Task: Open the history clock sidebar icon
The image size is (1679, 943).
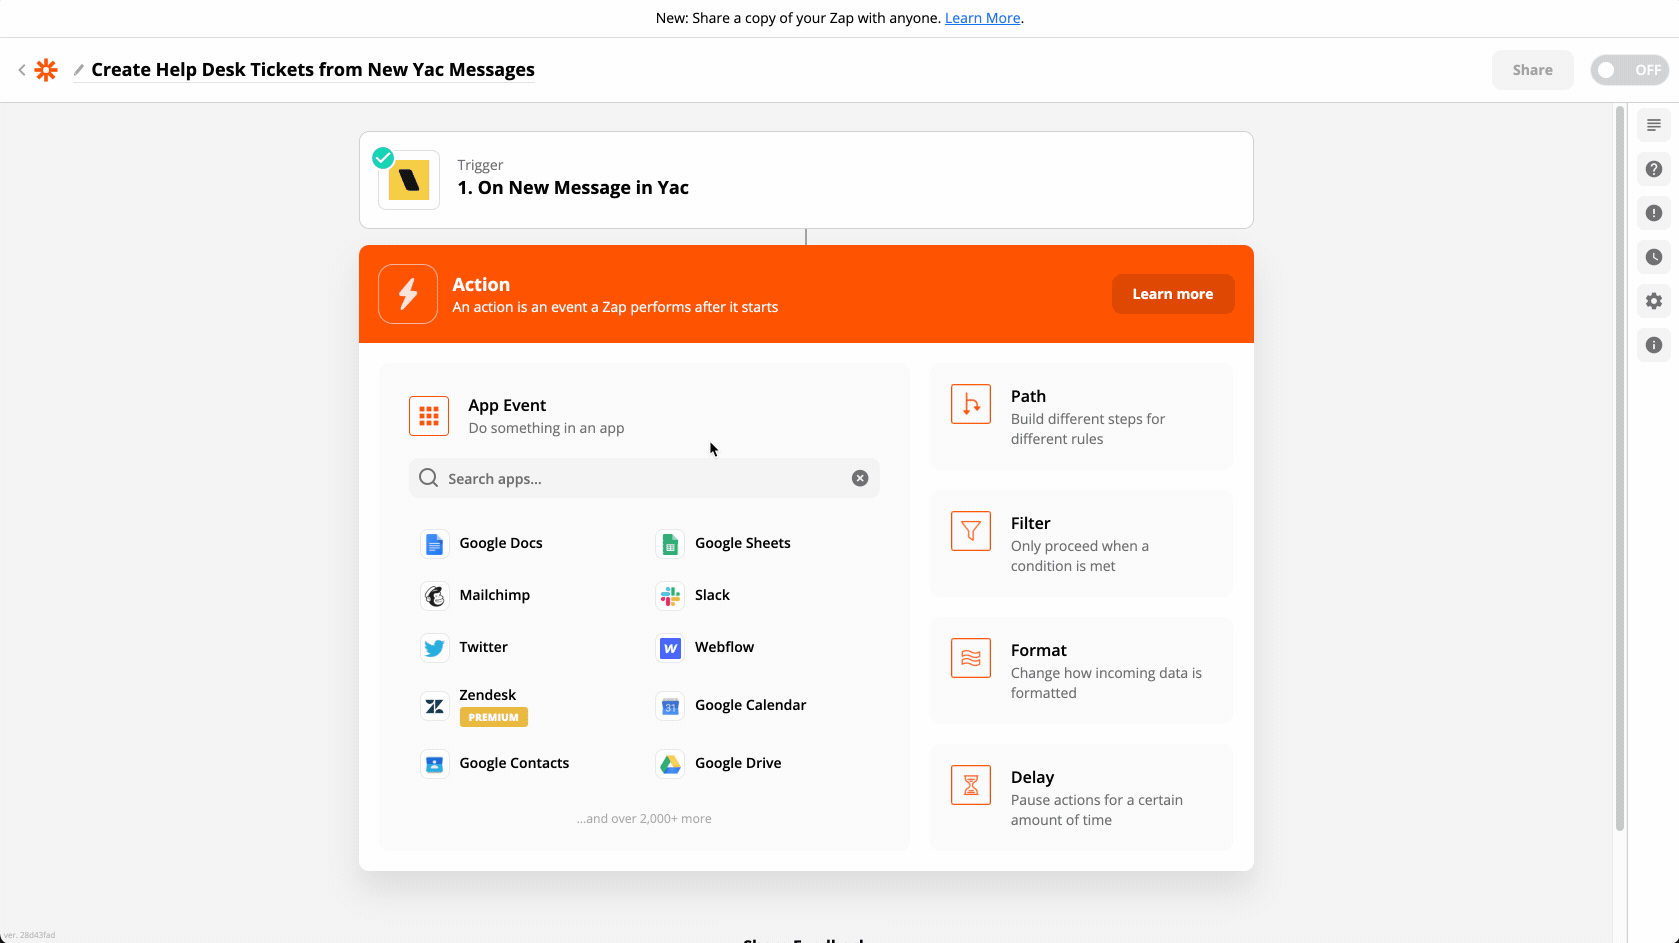Action: pos(1654,257)
